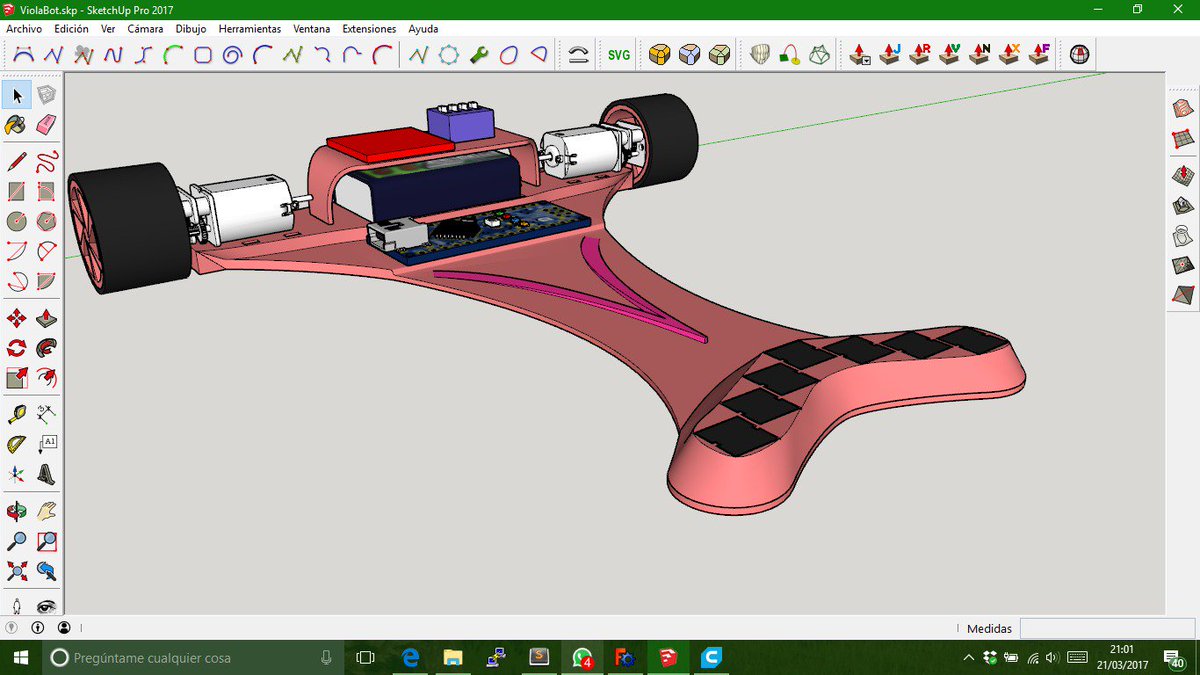Open the Cámara menu
Screen dimensions: 1200x675
145,29
